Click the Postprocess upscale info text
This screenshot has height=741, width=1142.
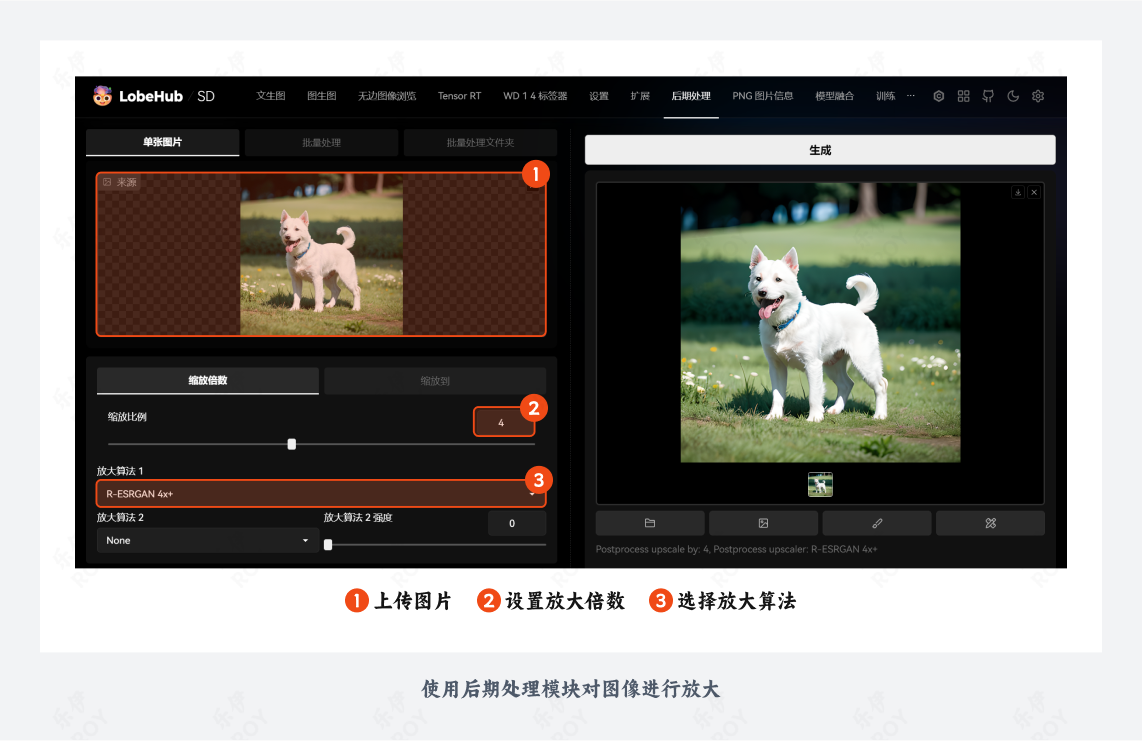736,549
